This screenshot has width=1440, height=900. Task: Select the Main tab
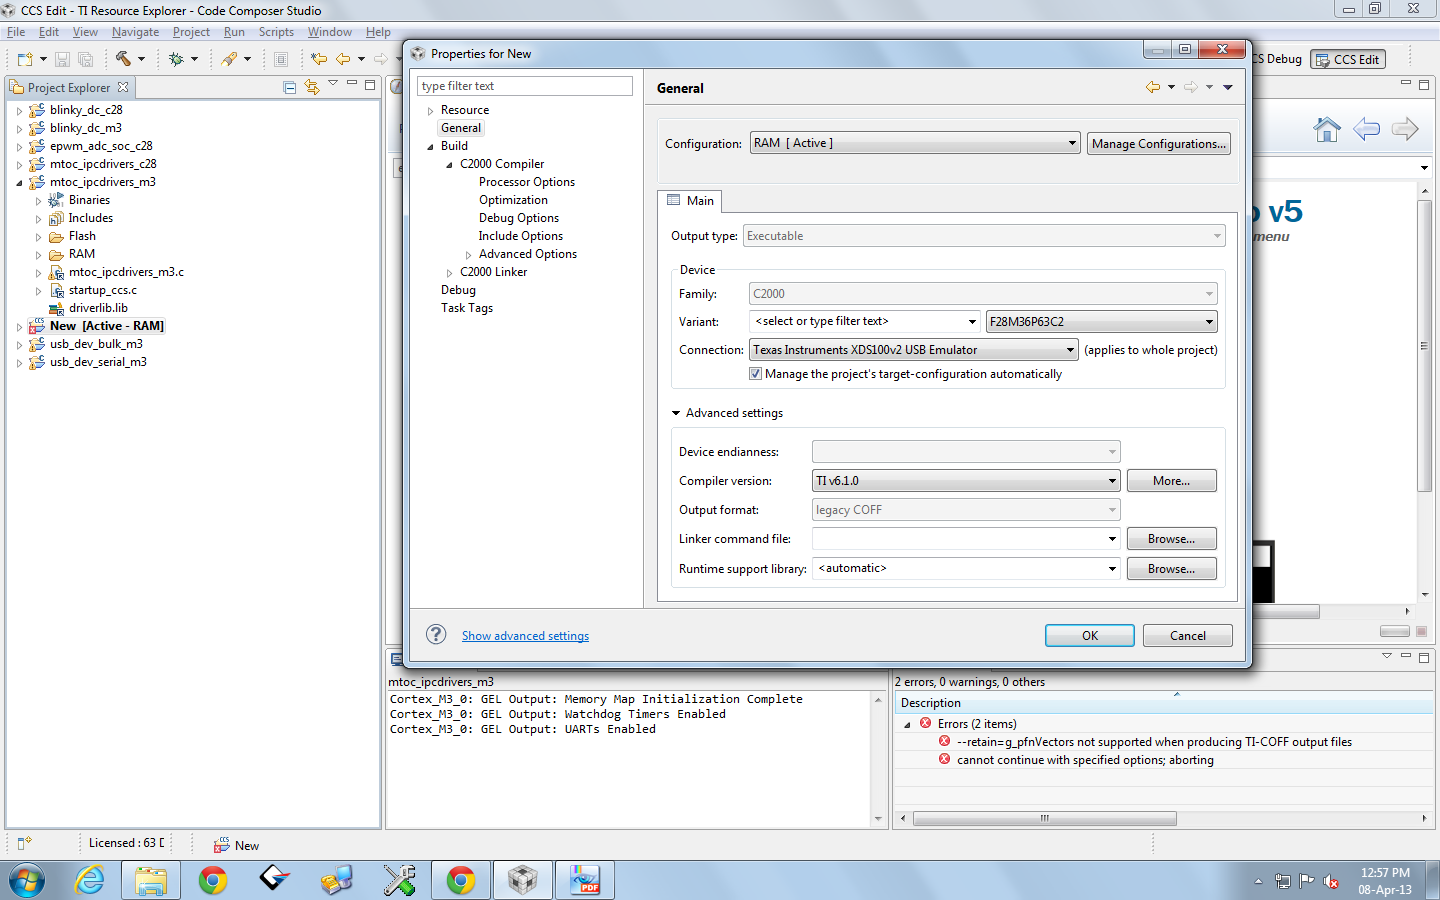pyautogui.click(x=690, y=200)
